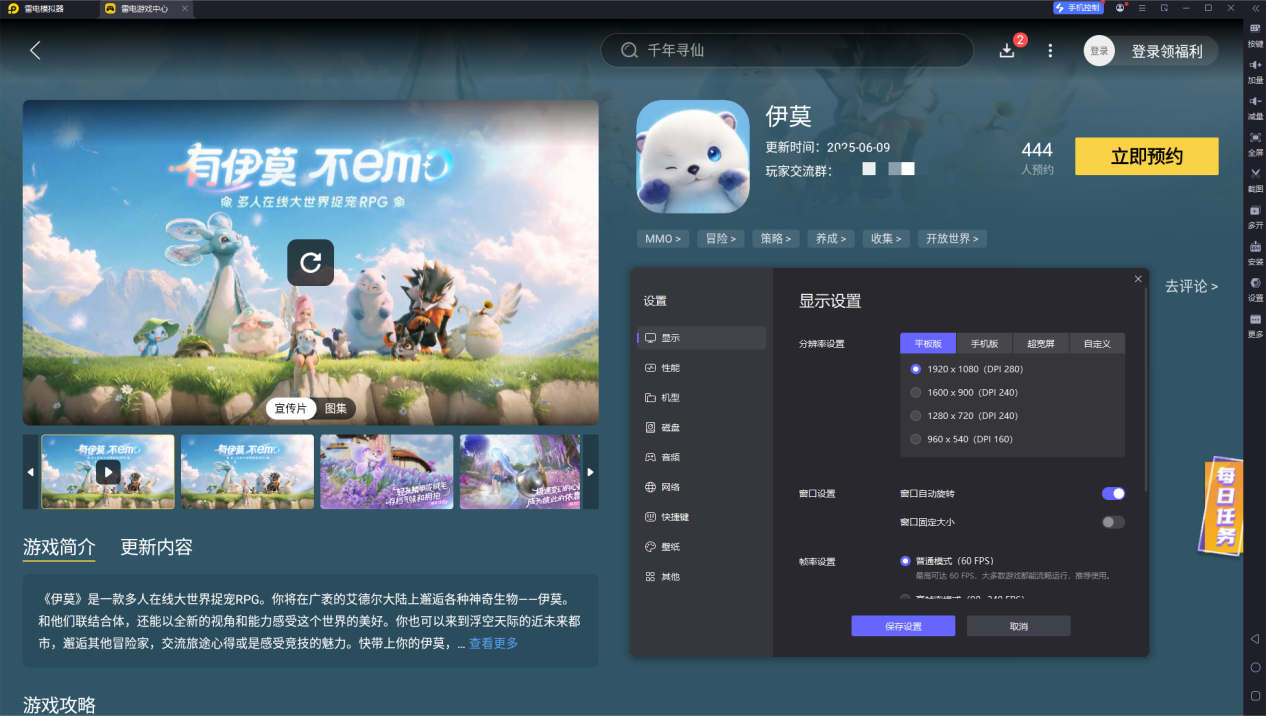
Task: Switch to 平板版 resolution tab
Action: [x=928, y=343]
